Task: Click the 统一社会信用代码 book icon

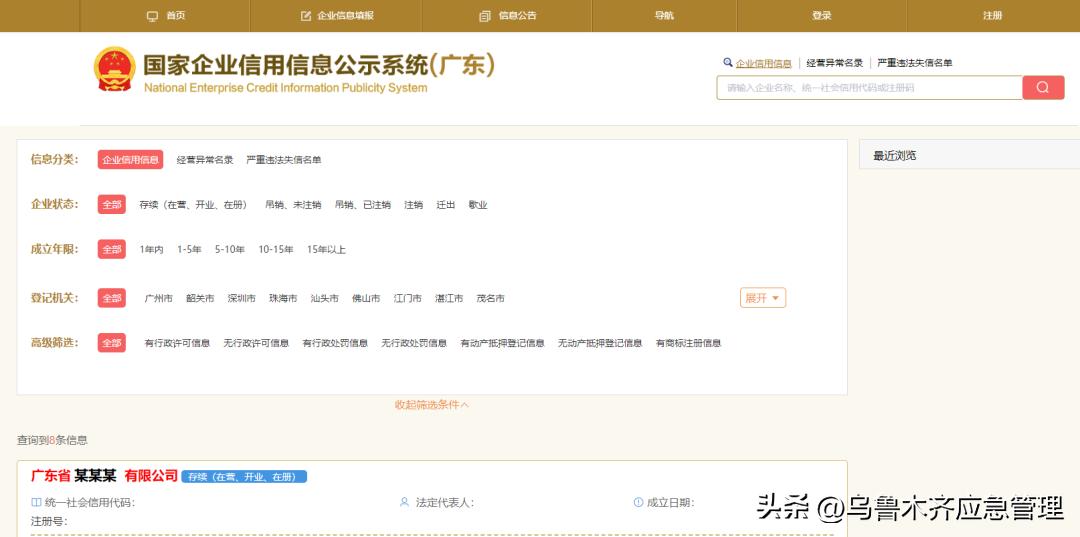Action: pos(37,503)
